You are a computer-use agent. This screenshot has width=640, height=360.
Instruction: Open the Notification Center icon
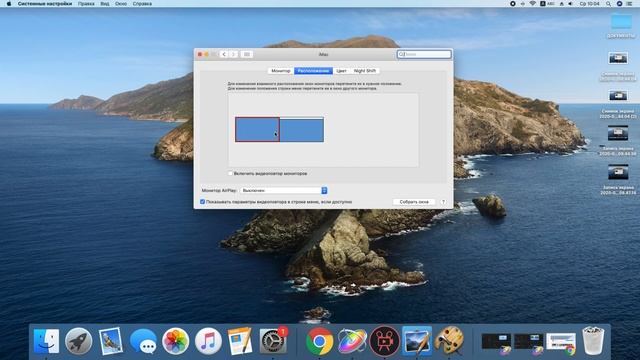coord(630,4)
